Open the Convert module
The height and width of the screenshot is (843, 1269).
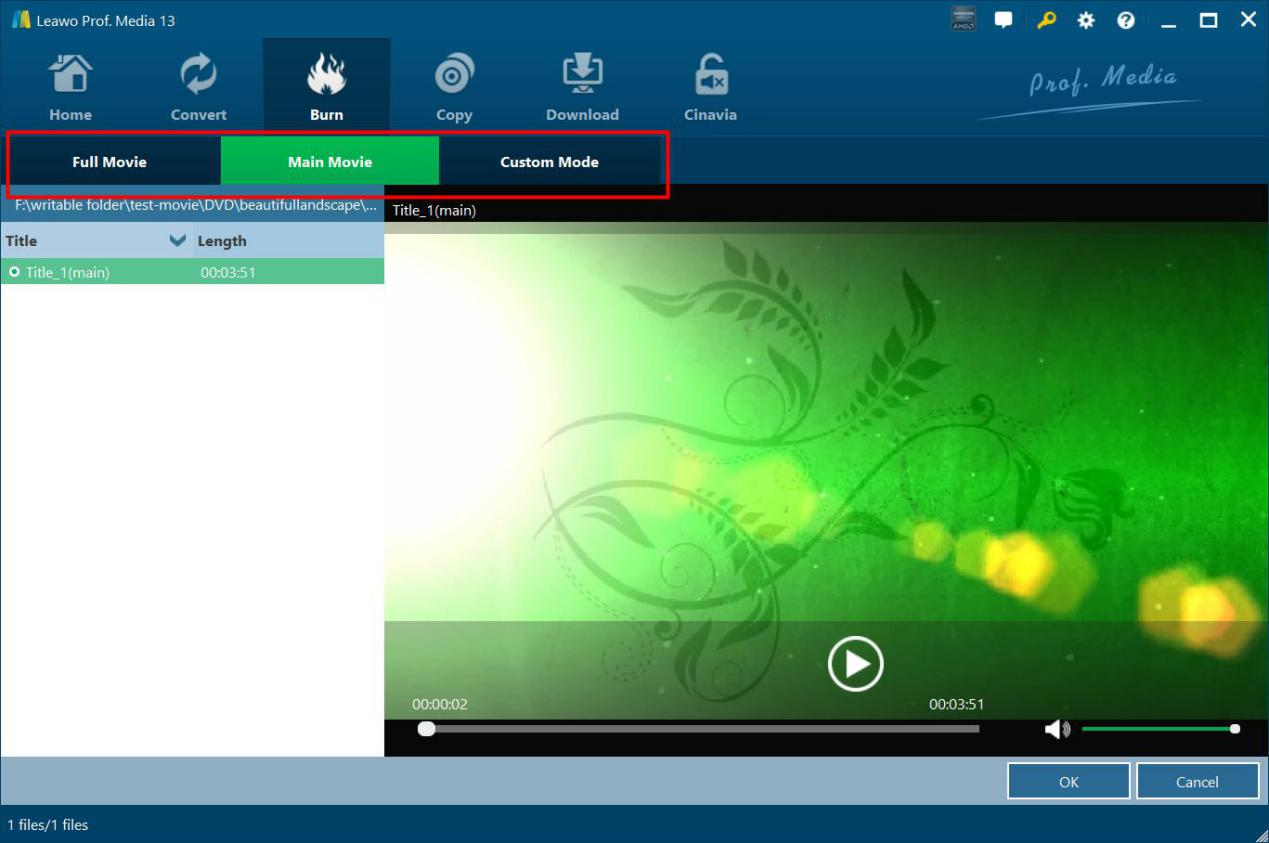click(x=198, y=88)
